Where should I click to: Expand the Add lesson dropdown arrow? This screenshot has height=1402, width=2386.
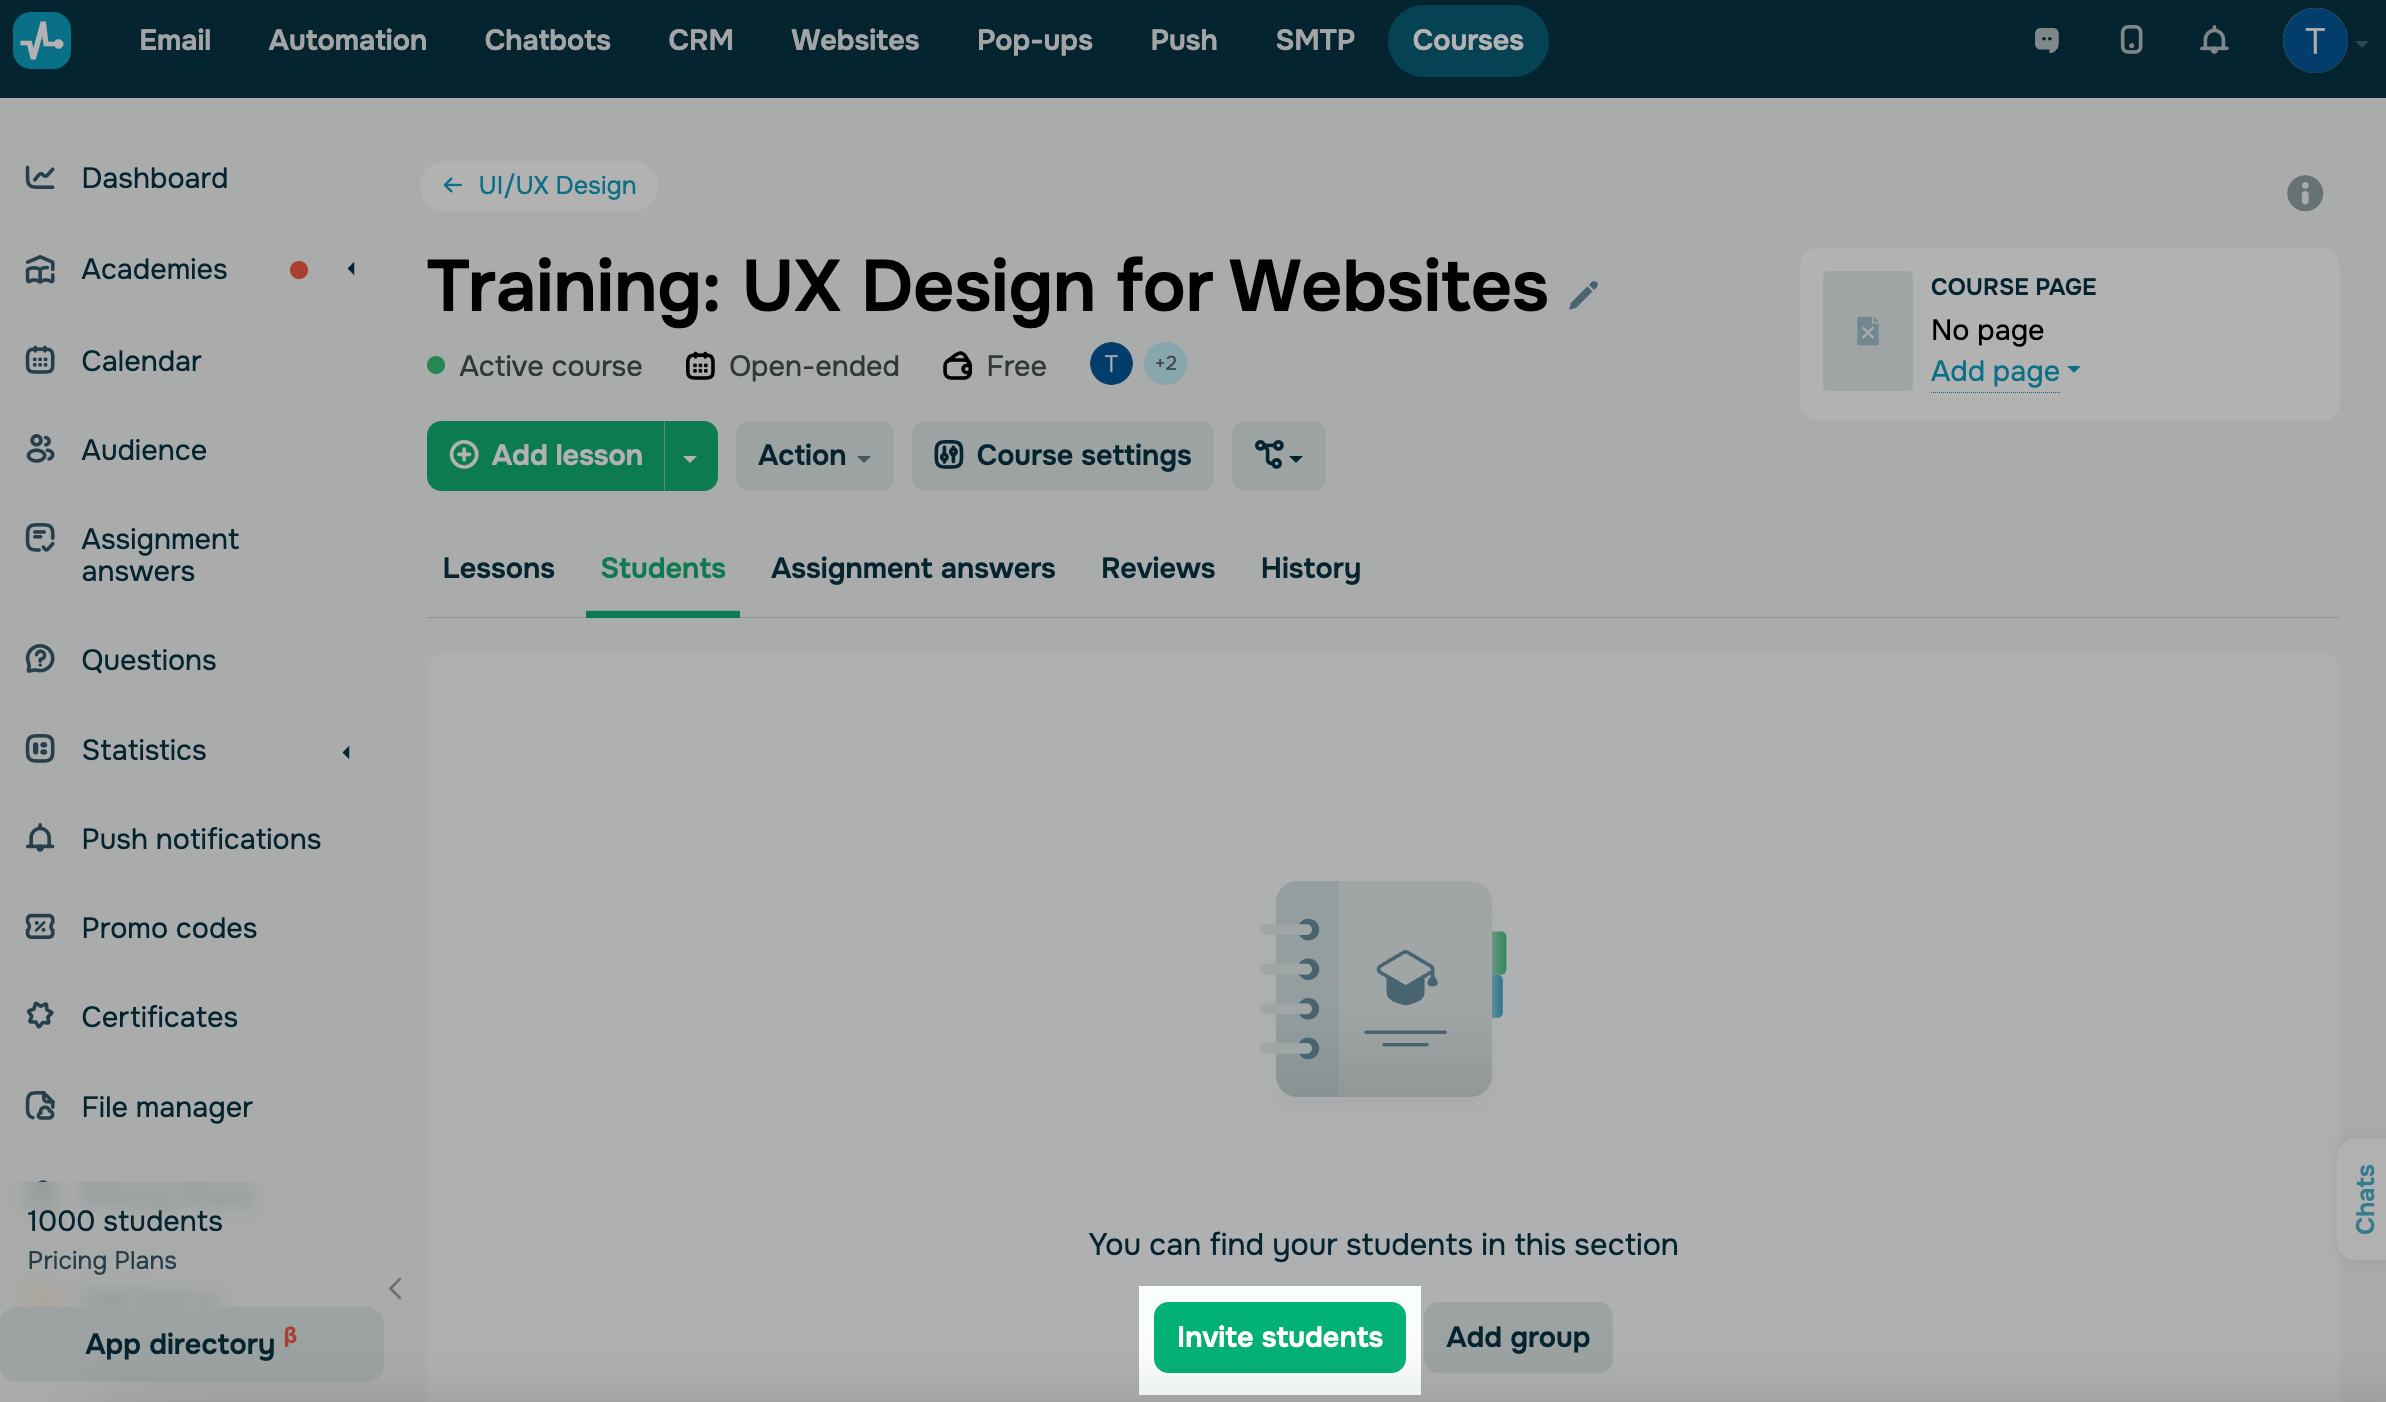pos(690,457)
